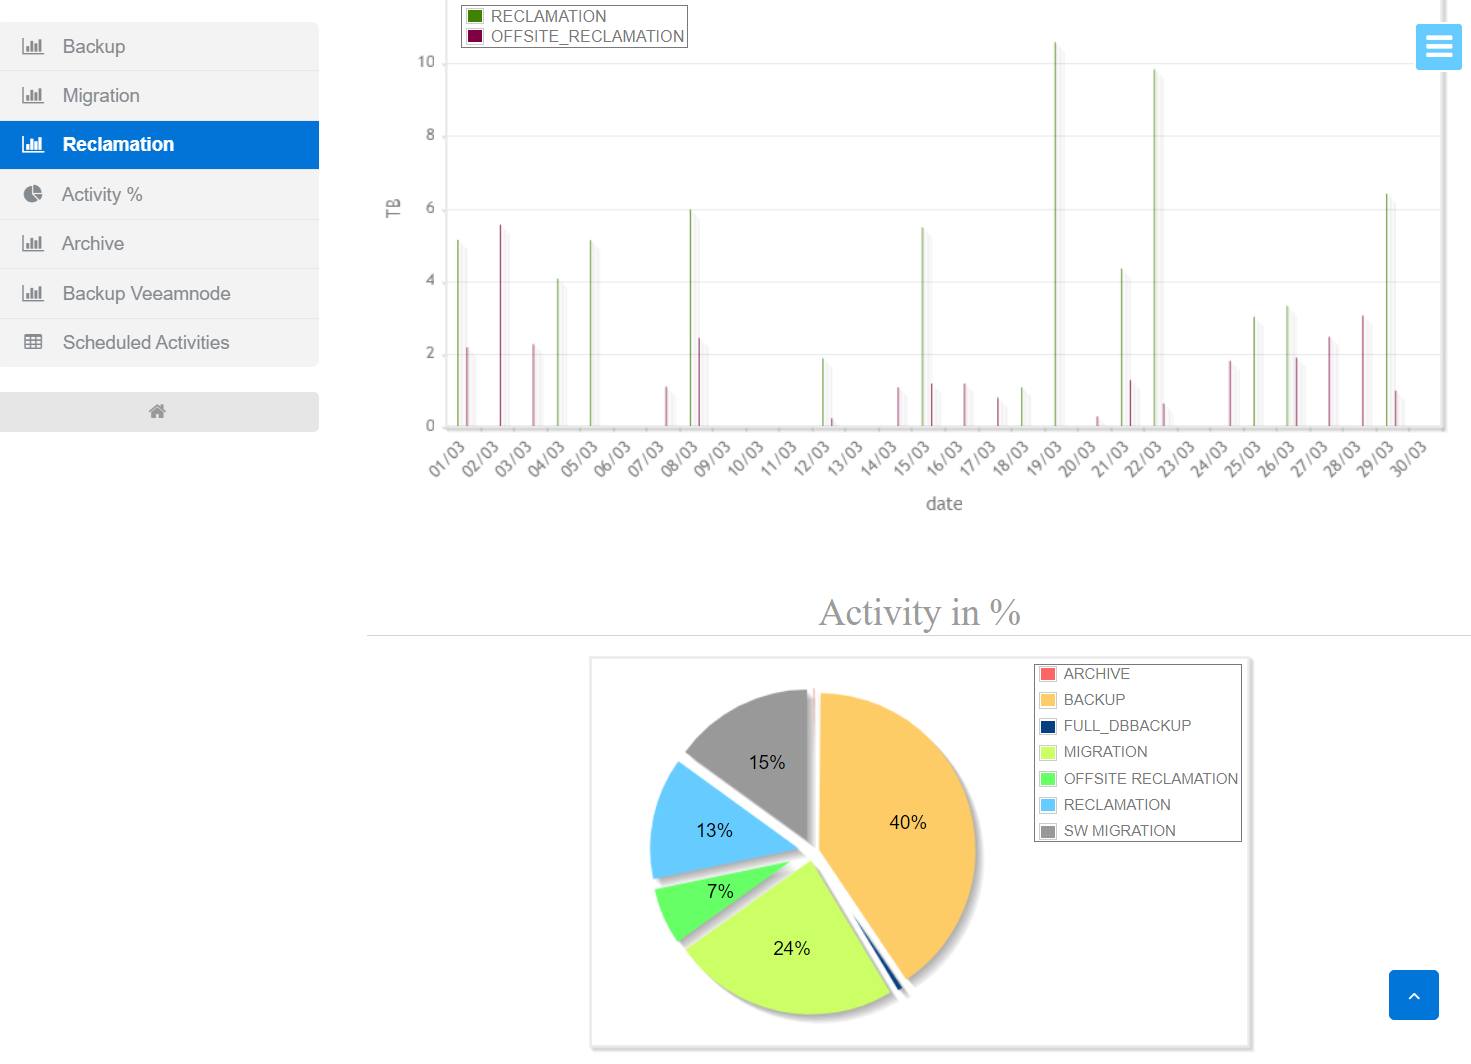Click the bar chart icon next to Backup
The height and width of the screenshot is (1064, 1471).
coord(33,46)
